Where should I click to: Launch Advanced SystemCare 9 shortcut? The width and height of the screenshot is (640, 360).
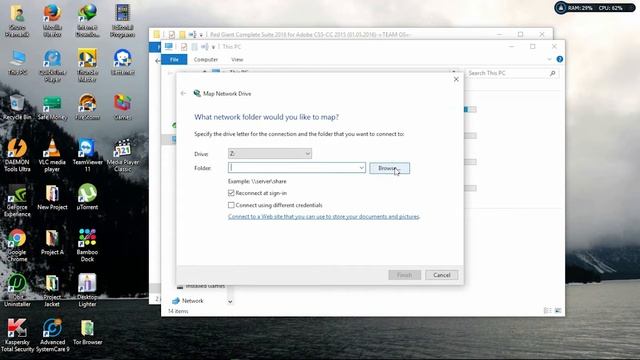point(52,335)
